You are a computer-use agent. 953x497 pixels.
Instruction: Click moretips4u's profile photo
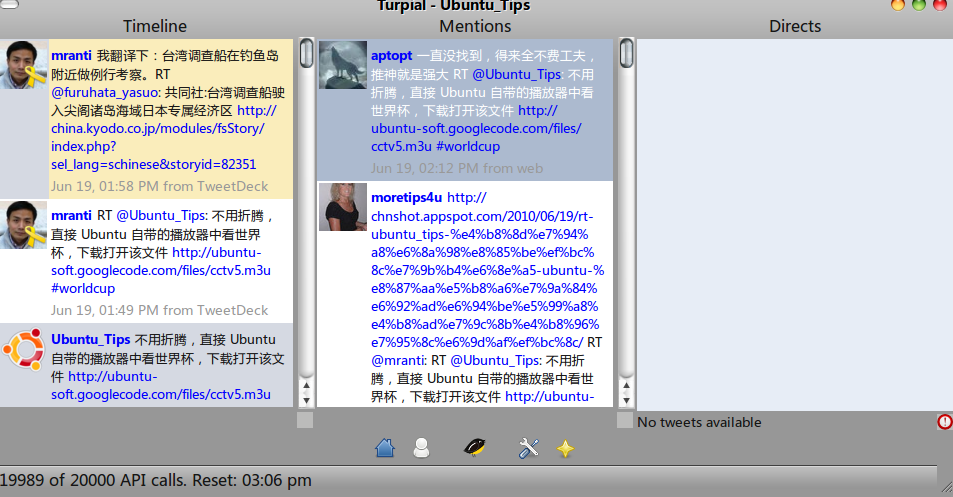(343, 208)
